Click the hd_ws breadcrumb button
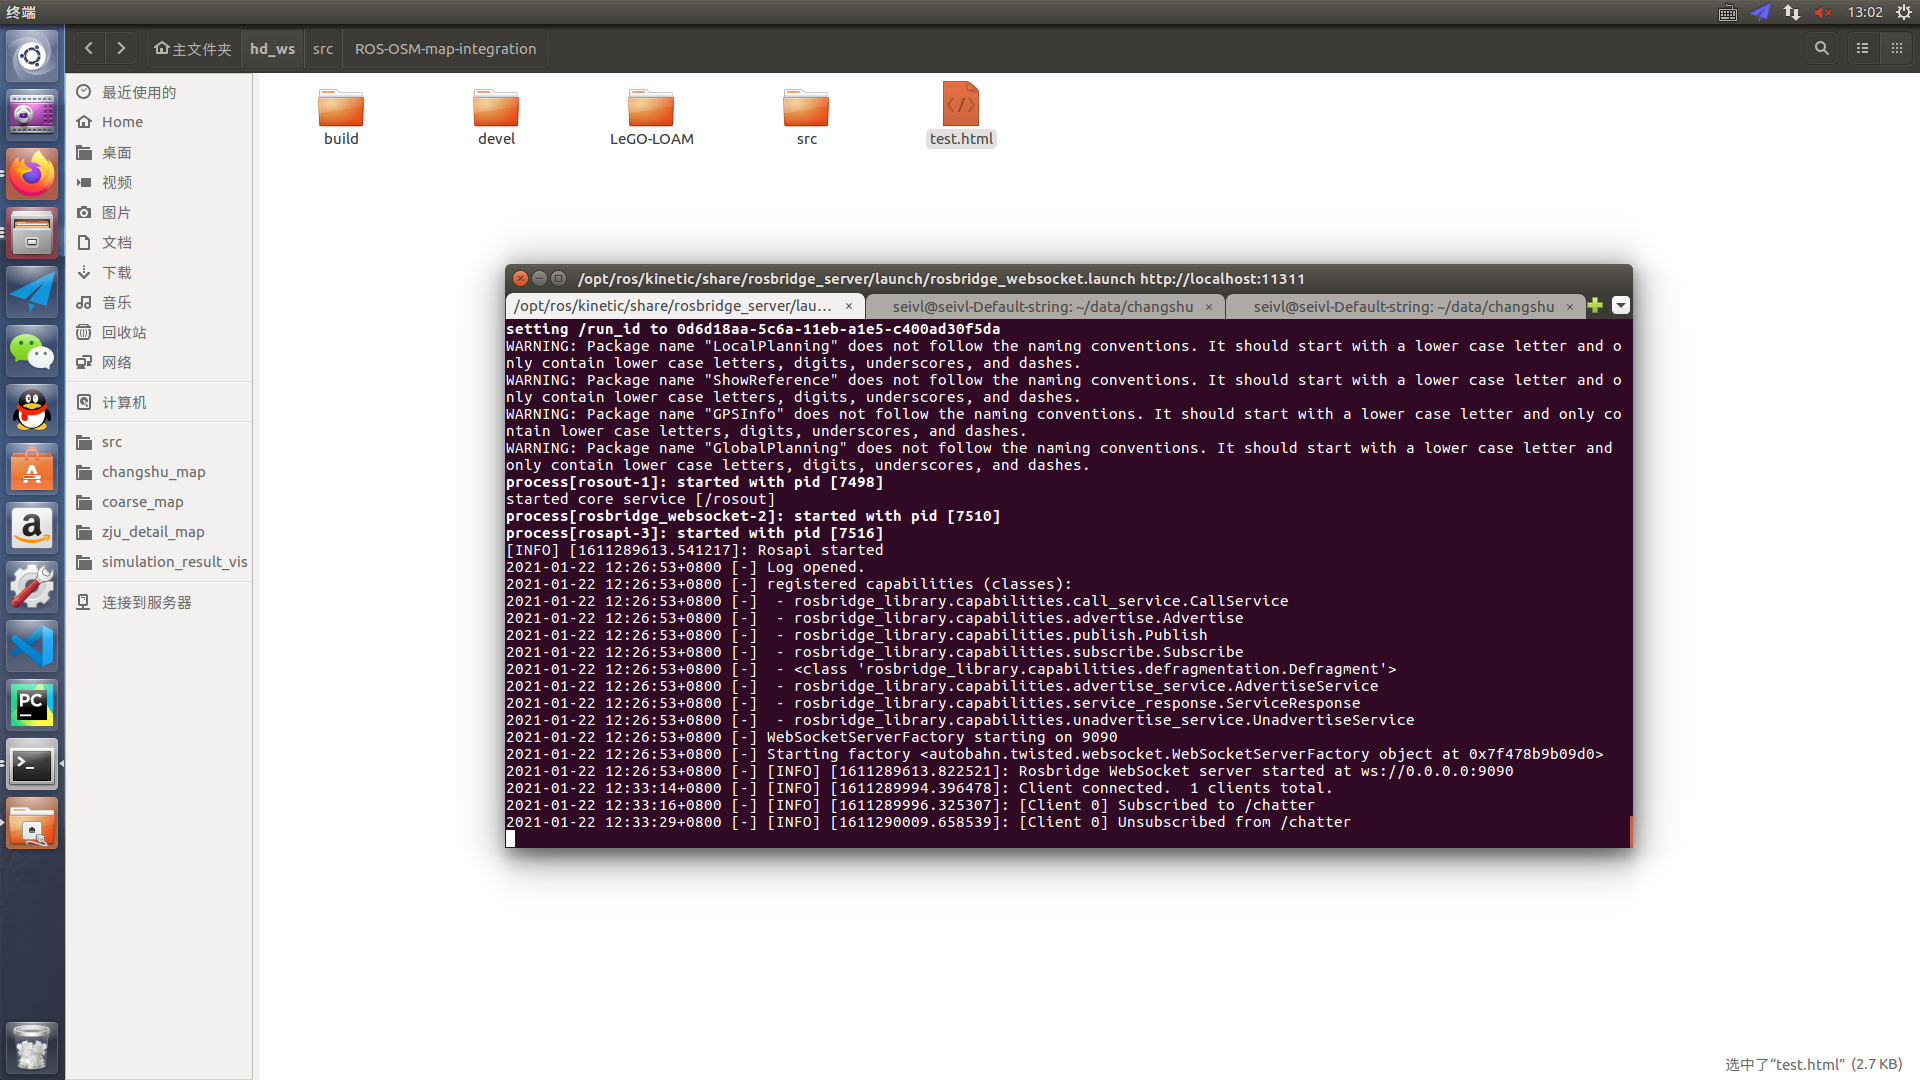Image resolution: width=1920 pixels, height=1080 pixels. click(x=272, y=48)
